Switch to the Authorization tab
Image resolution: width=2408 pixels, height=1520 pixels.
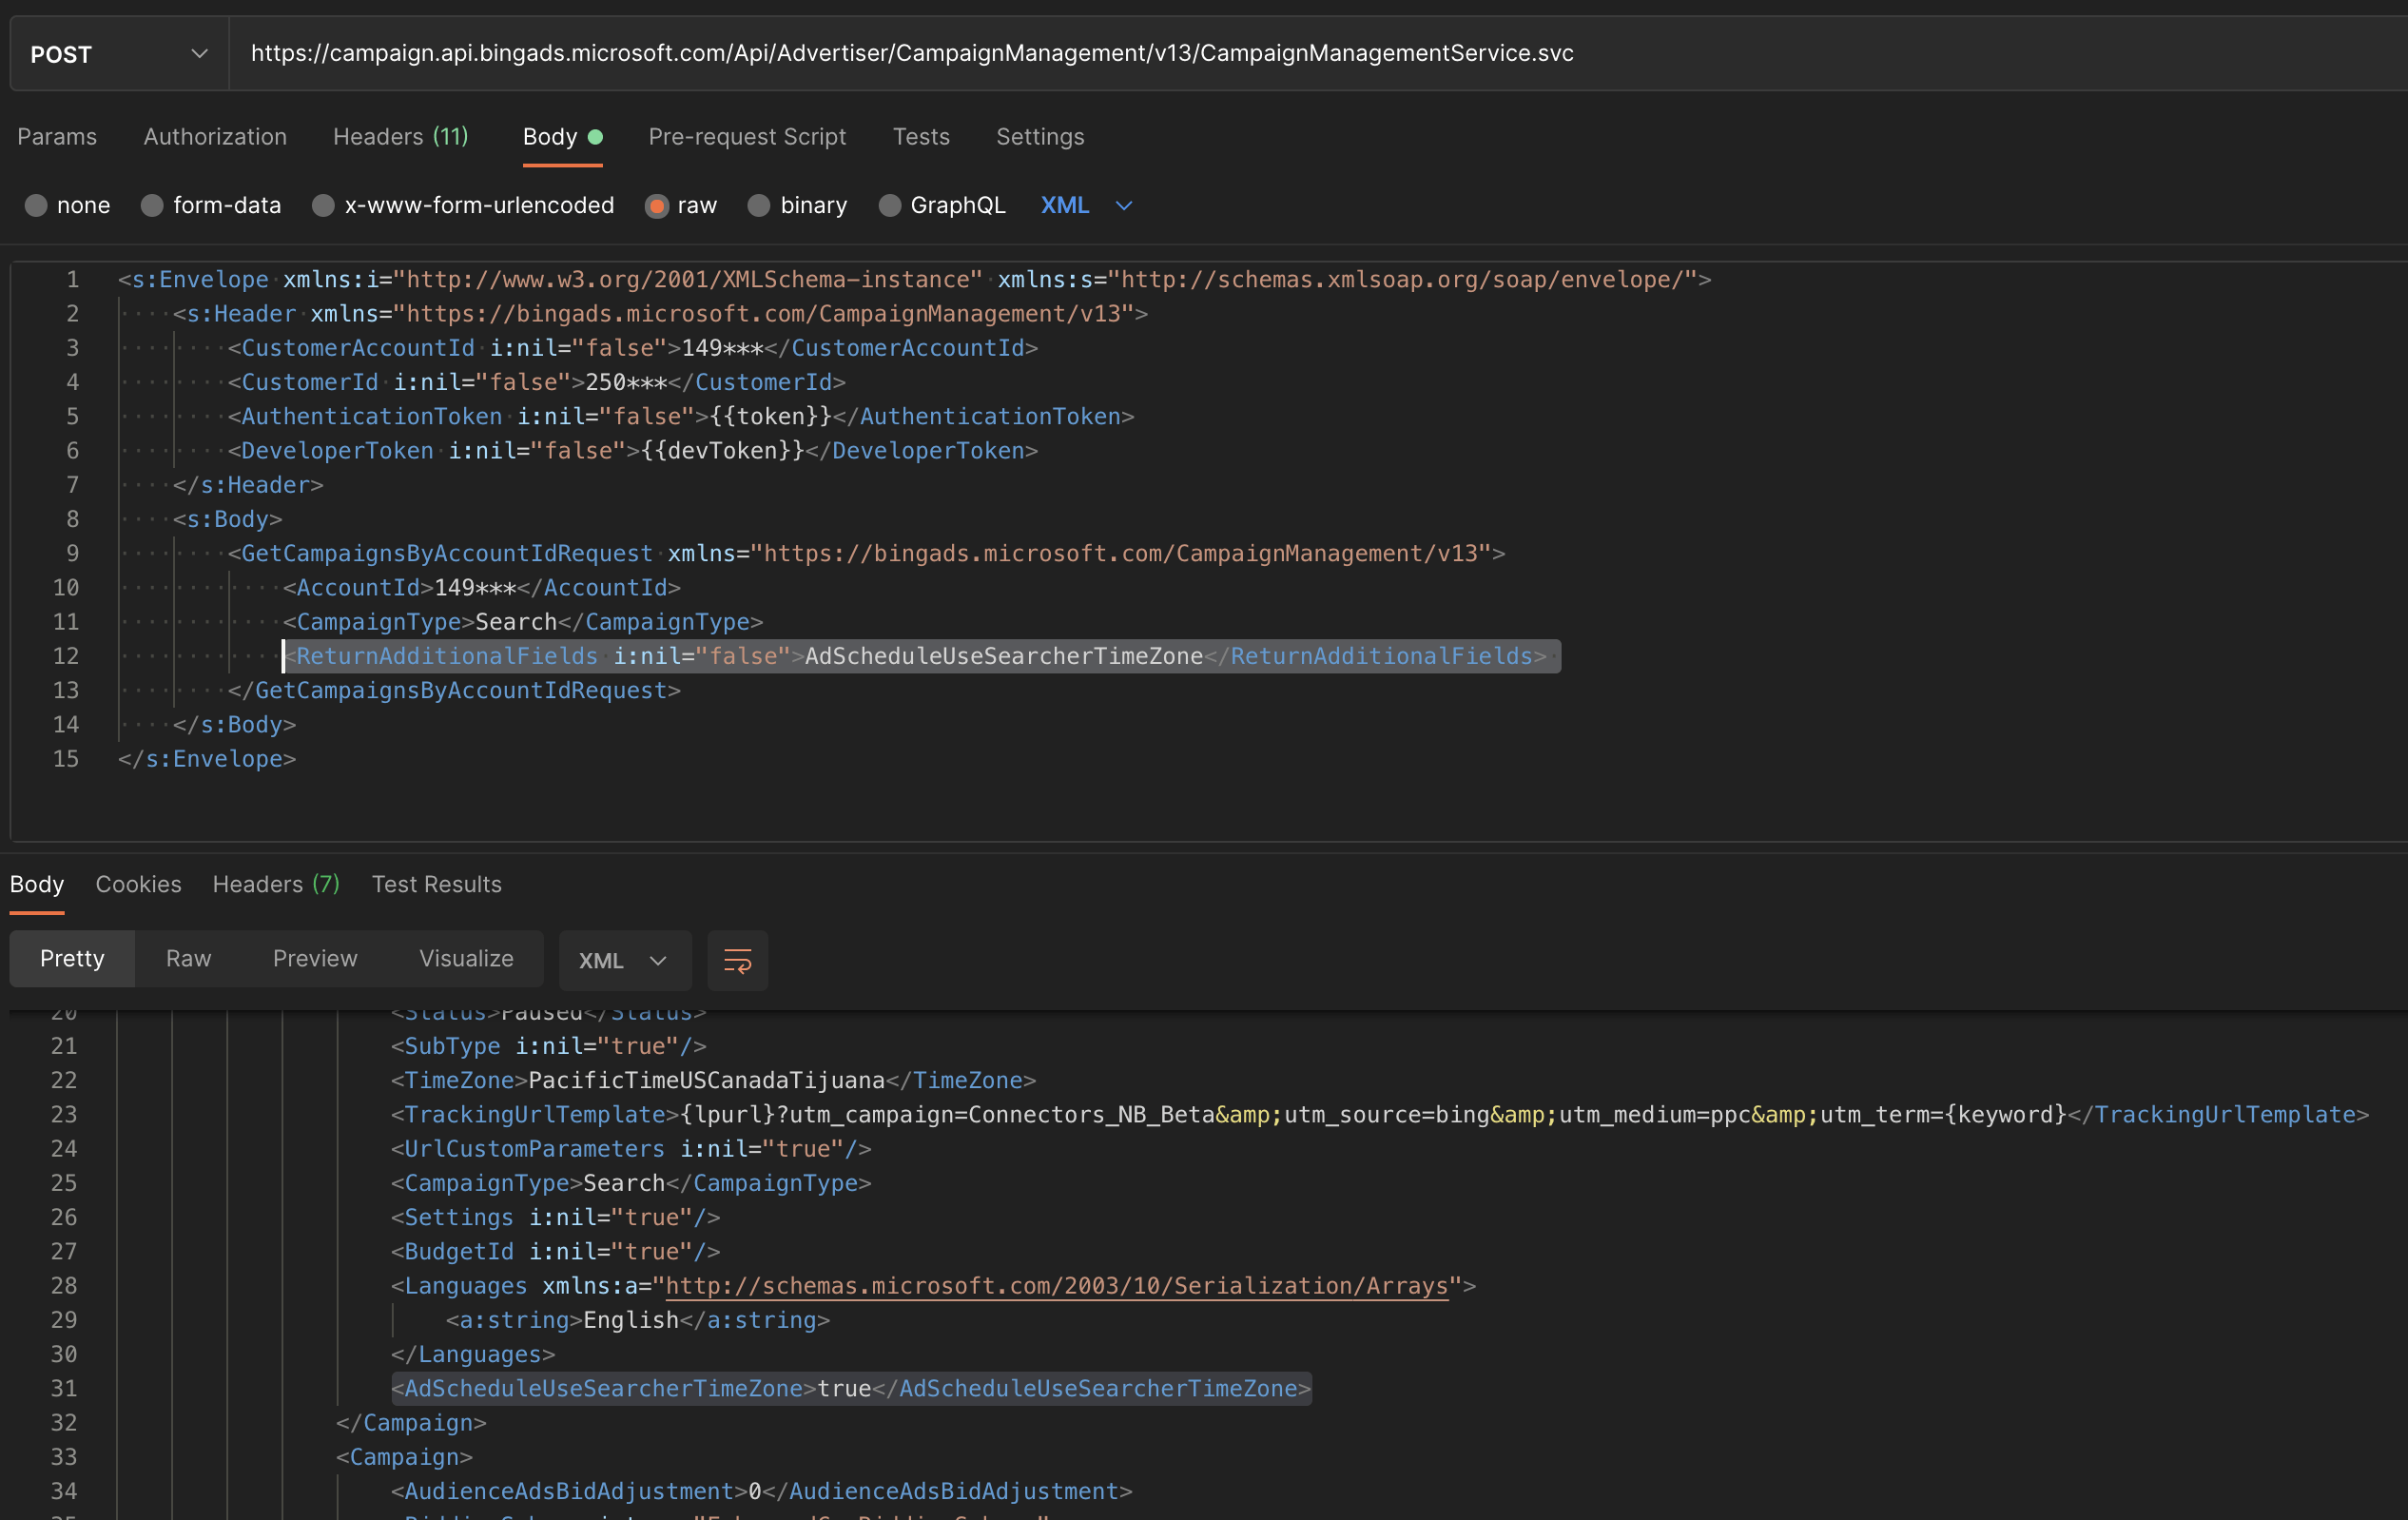215,137
